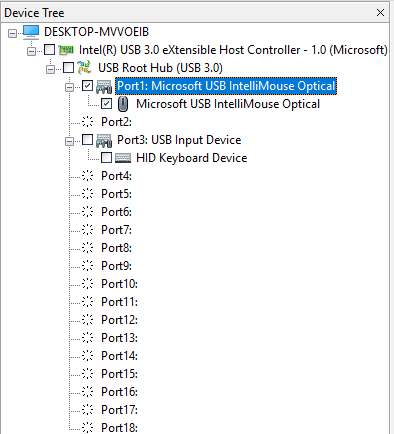Select the Port14: label
This screenshot has width=394, height=434.
(x=119, y=356)
